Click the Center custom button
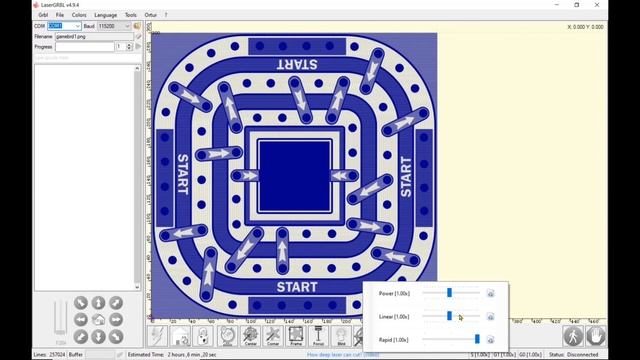Viewport: 640px width, 360px height. click(x=250, y=336)
